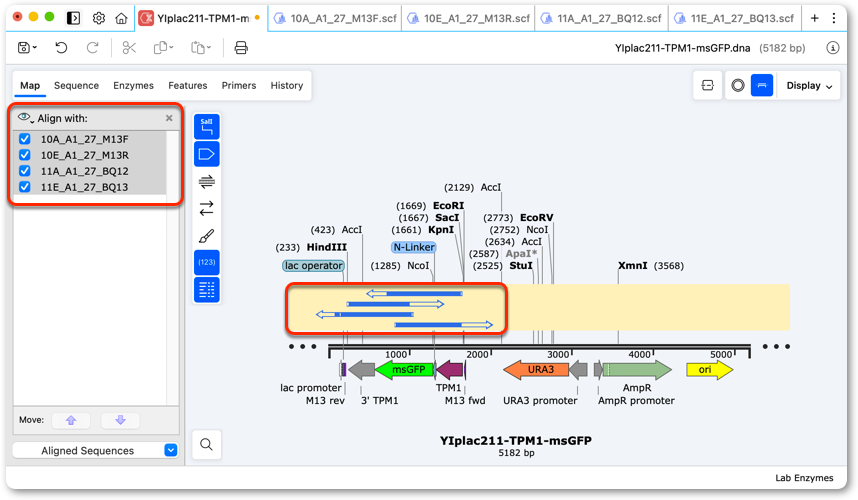858x500 pixels.
Task: Select the yellow ori feature
Action: 710,370
